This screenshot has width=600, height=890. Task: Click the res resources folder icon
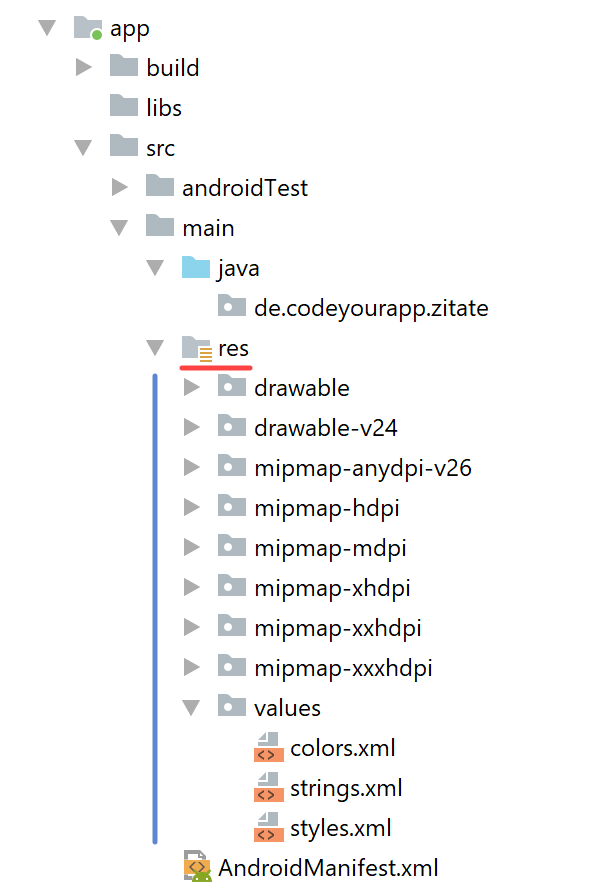click(x=197, y=348)
